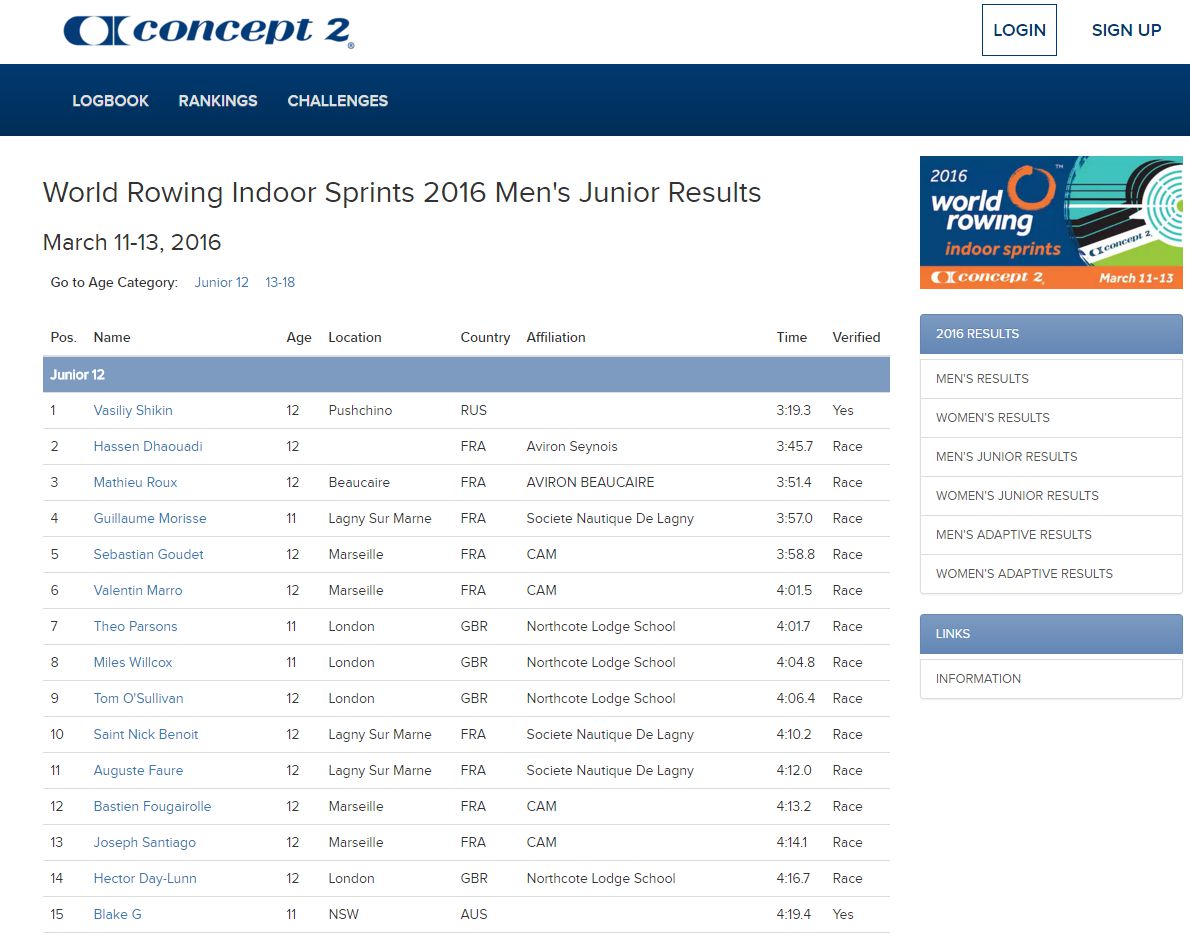The height and width of the screenshot is (944, 1190).
Task: Select the AUS country cell
Action: coord(474,914)
